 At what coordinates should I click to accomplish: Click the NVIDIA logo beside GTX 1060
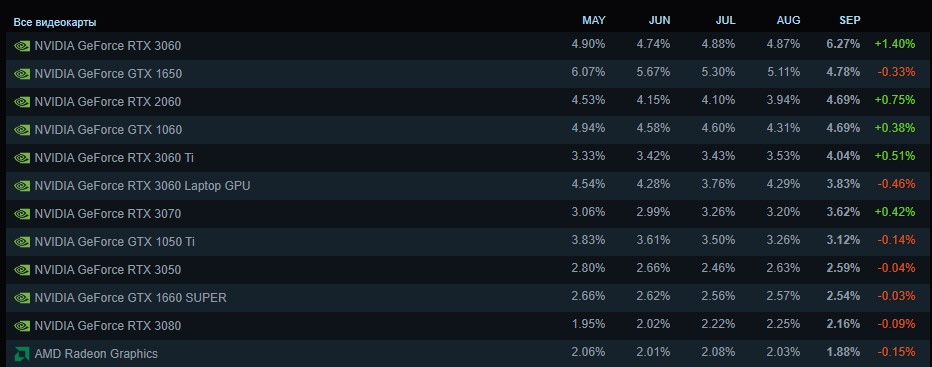tap(22, 130)
